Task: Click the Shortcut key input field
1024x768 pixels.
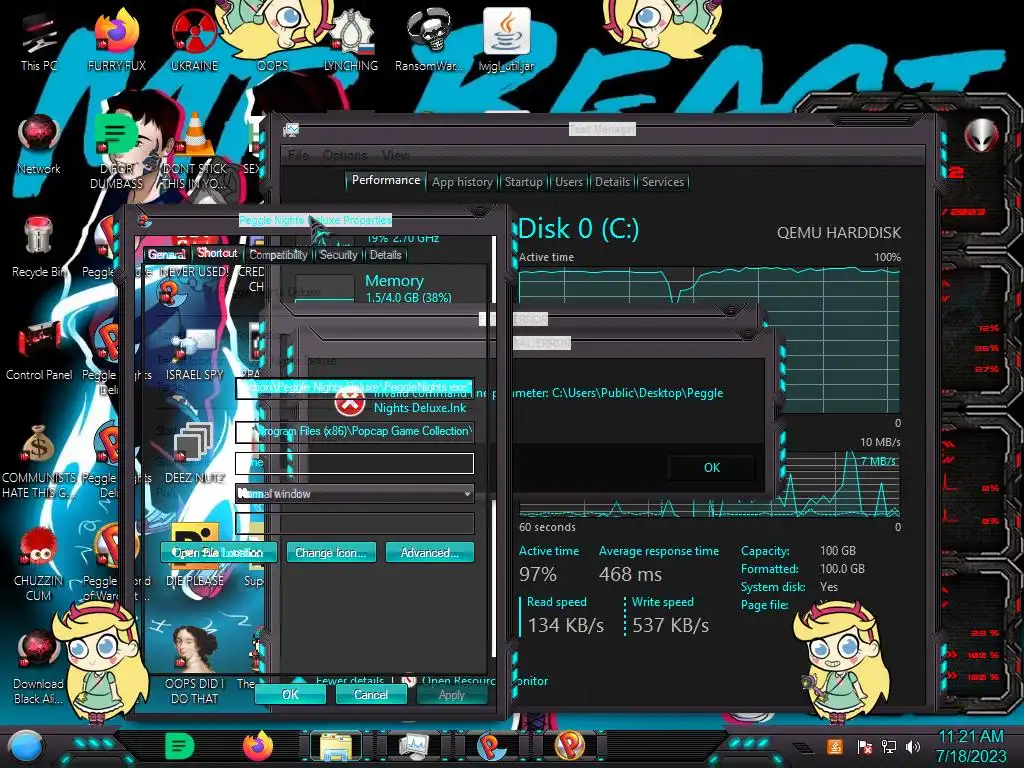Action: tap(355, 463)
